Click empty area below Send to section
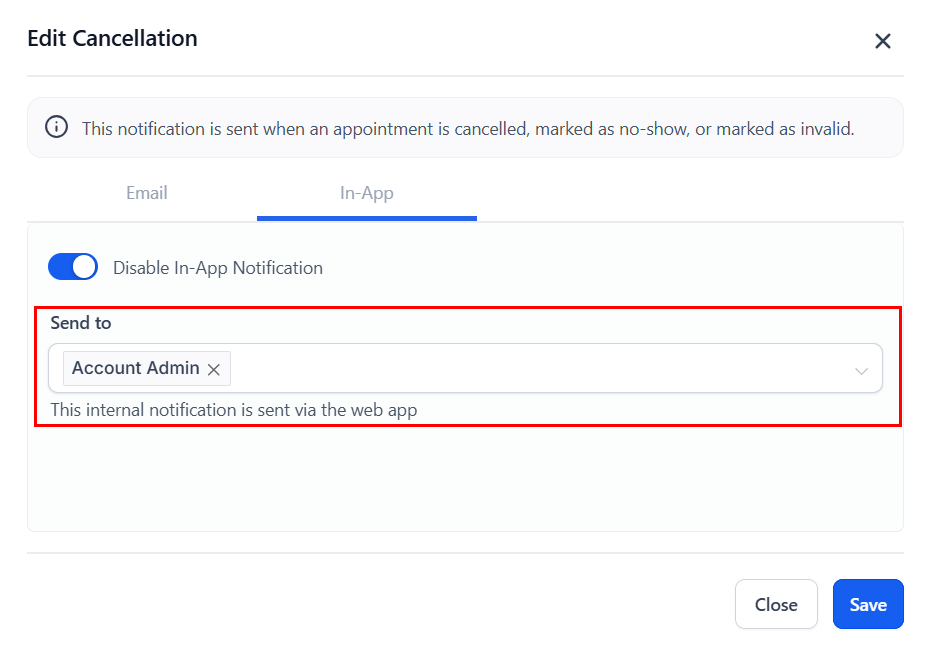The width and height of the screenshot is (929, 648). coord(464,480)
